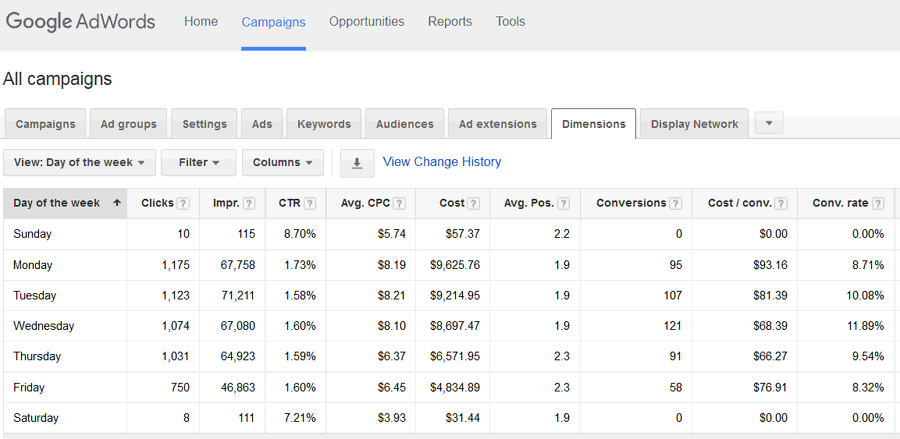Click the Monday row label

pos(33,265)
